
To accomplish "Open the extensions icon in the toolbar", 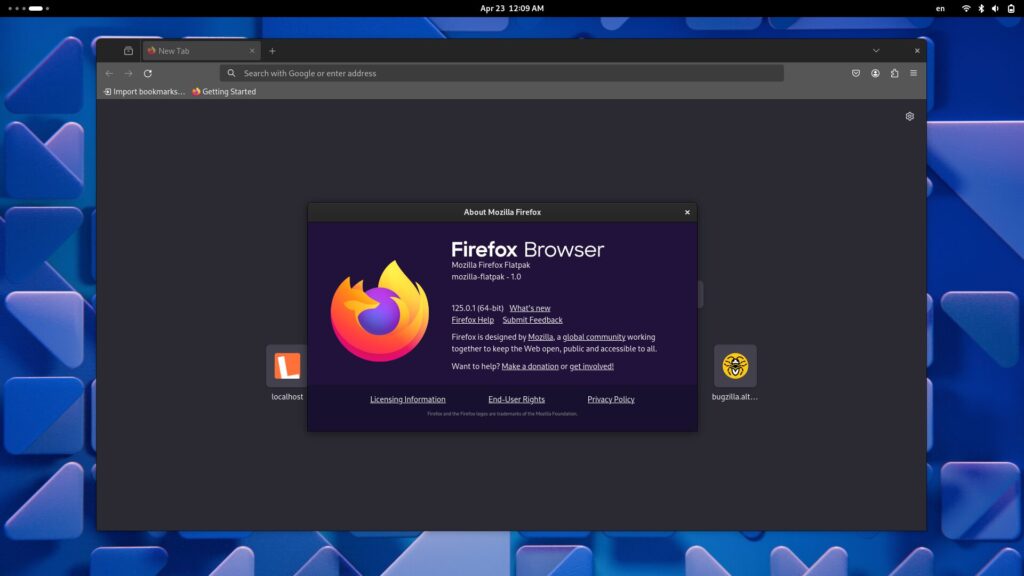I will (x=897, y=73).
